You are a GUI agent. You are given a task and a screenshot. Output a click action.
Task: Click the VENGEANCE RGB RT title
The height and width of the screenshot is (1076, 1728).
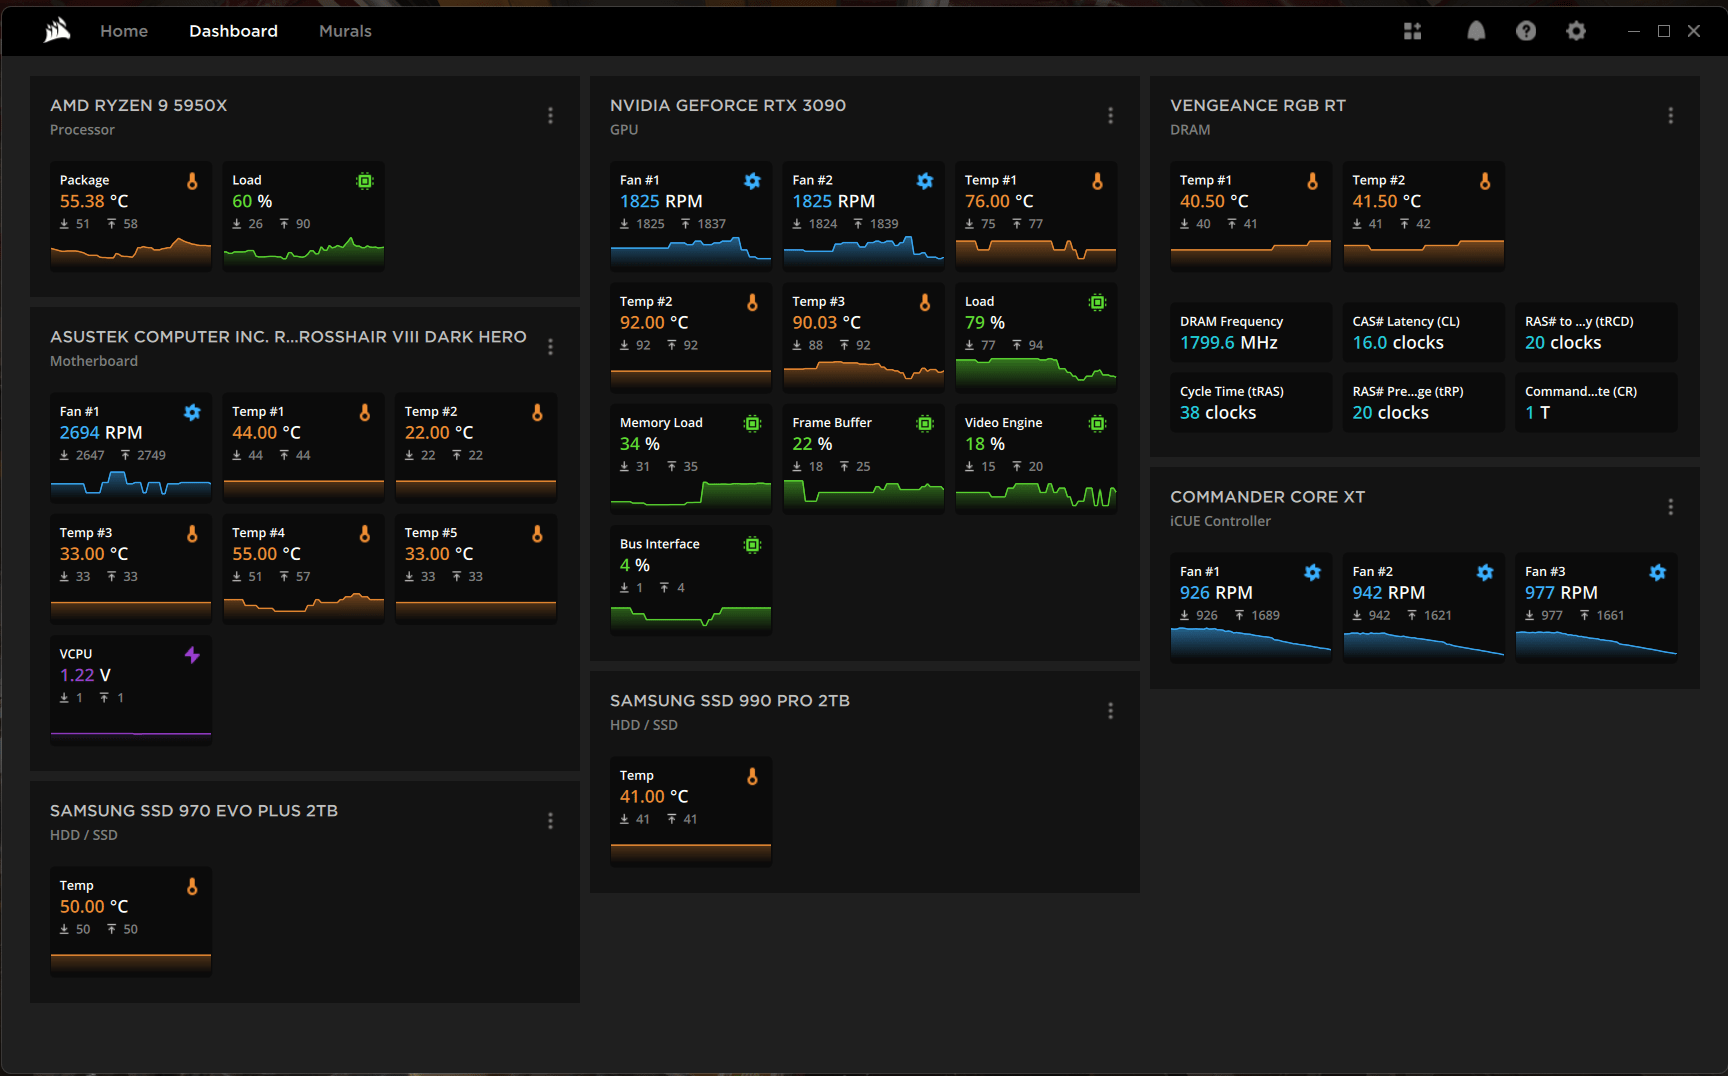(x=1258, y=105)
